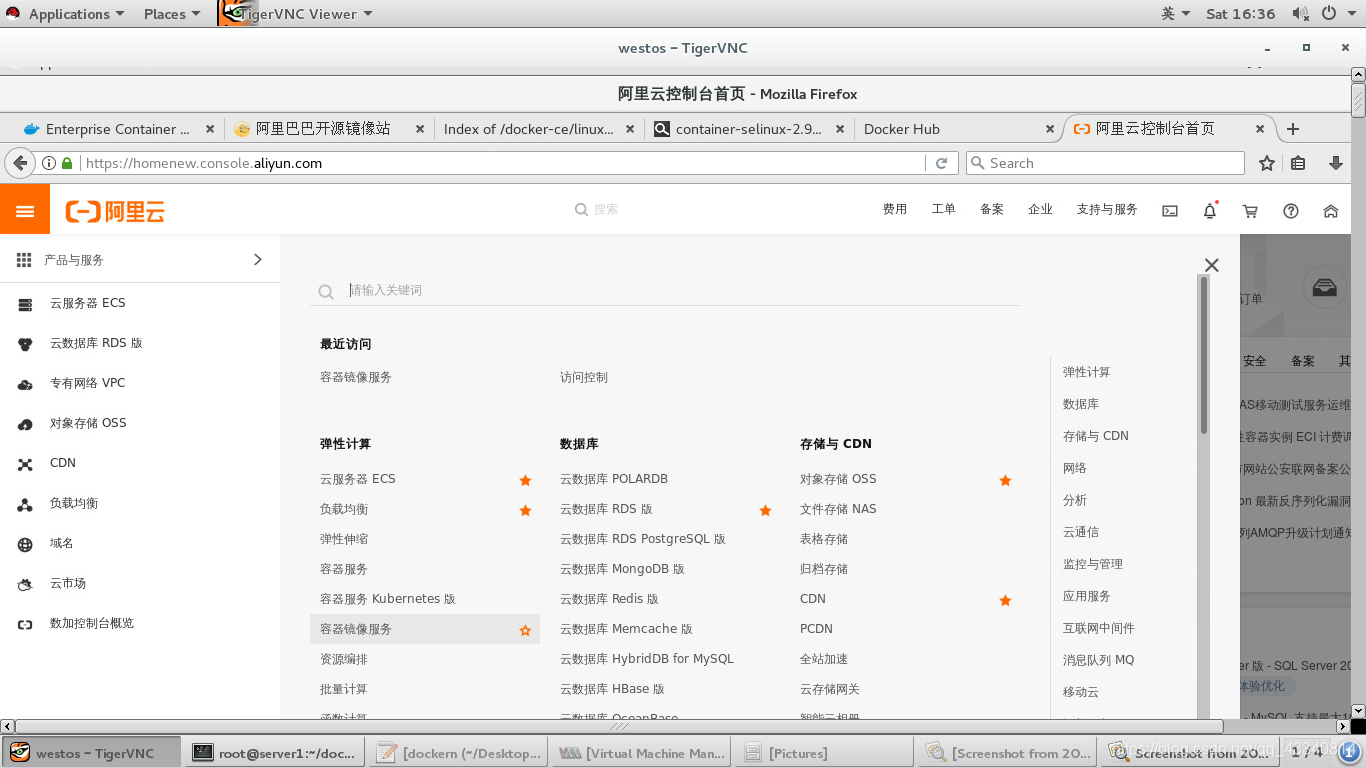The height and width of the screenshot is (768, 1366).
Task: Open the 支持与服务 header menu
Action: click(x=1107, y=210)
